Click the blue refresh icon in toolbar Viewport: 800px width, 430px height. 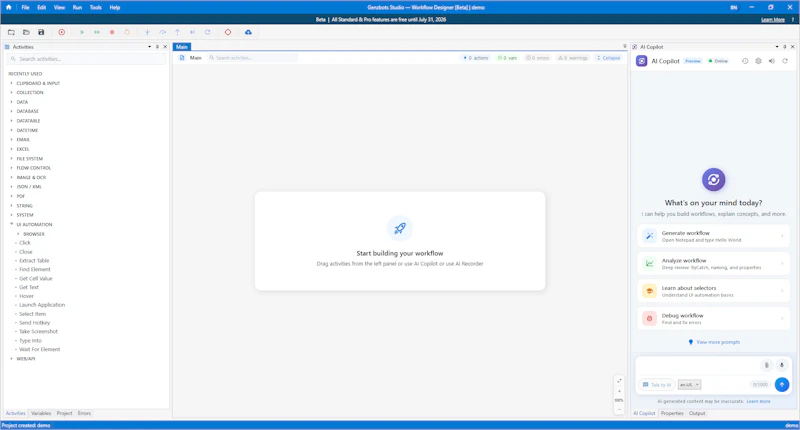(208, 32)
